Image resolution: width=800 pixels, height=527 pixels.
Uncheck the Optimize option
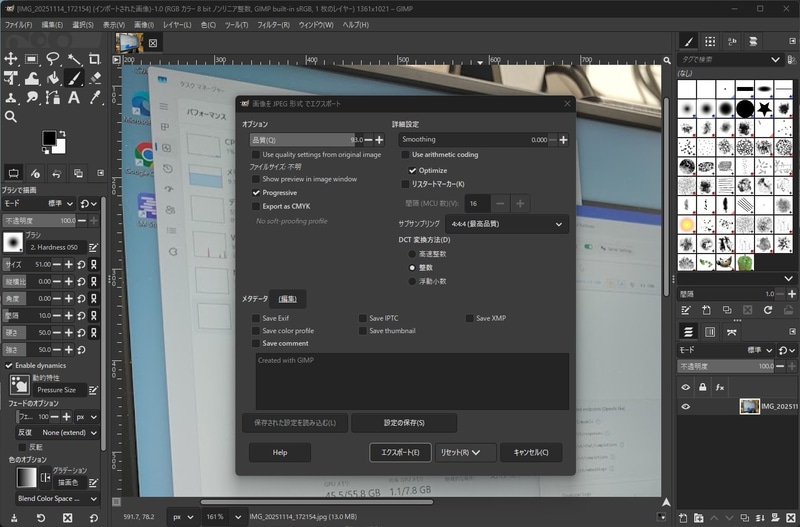point(412,170)
